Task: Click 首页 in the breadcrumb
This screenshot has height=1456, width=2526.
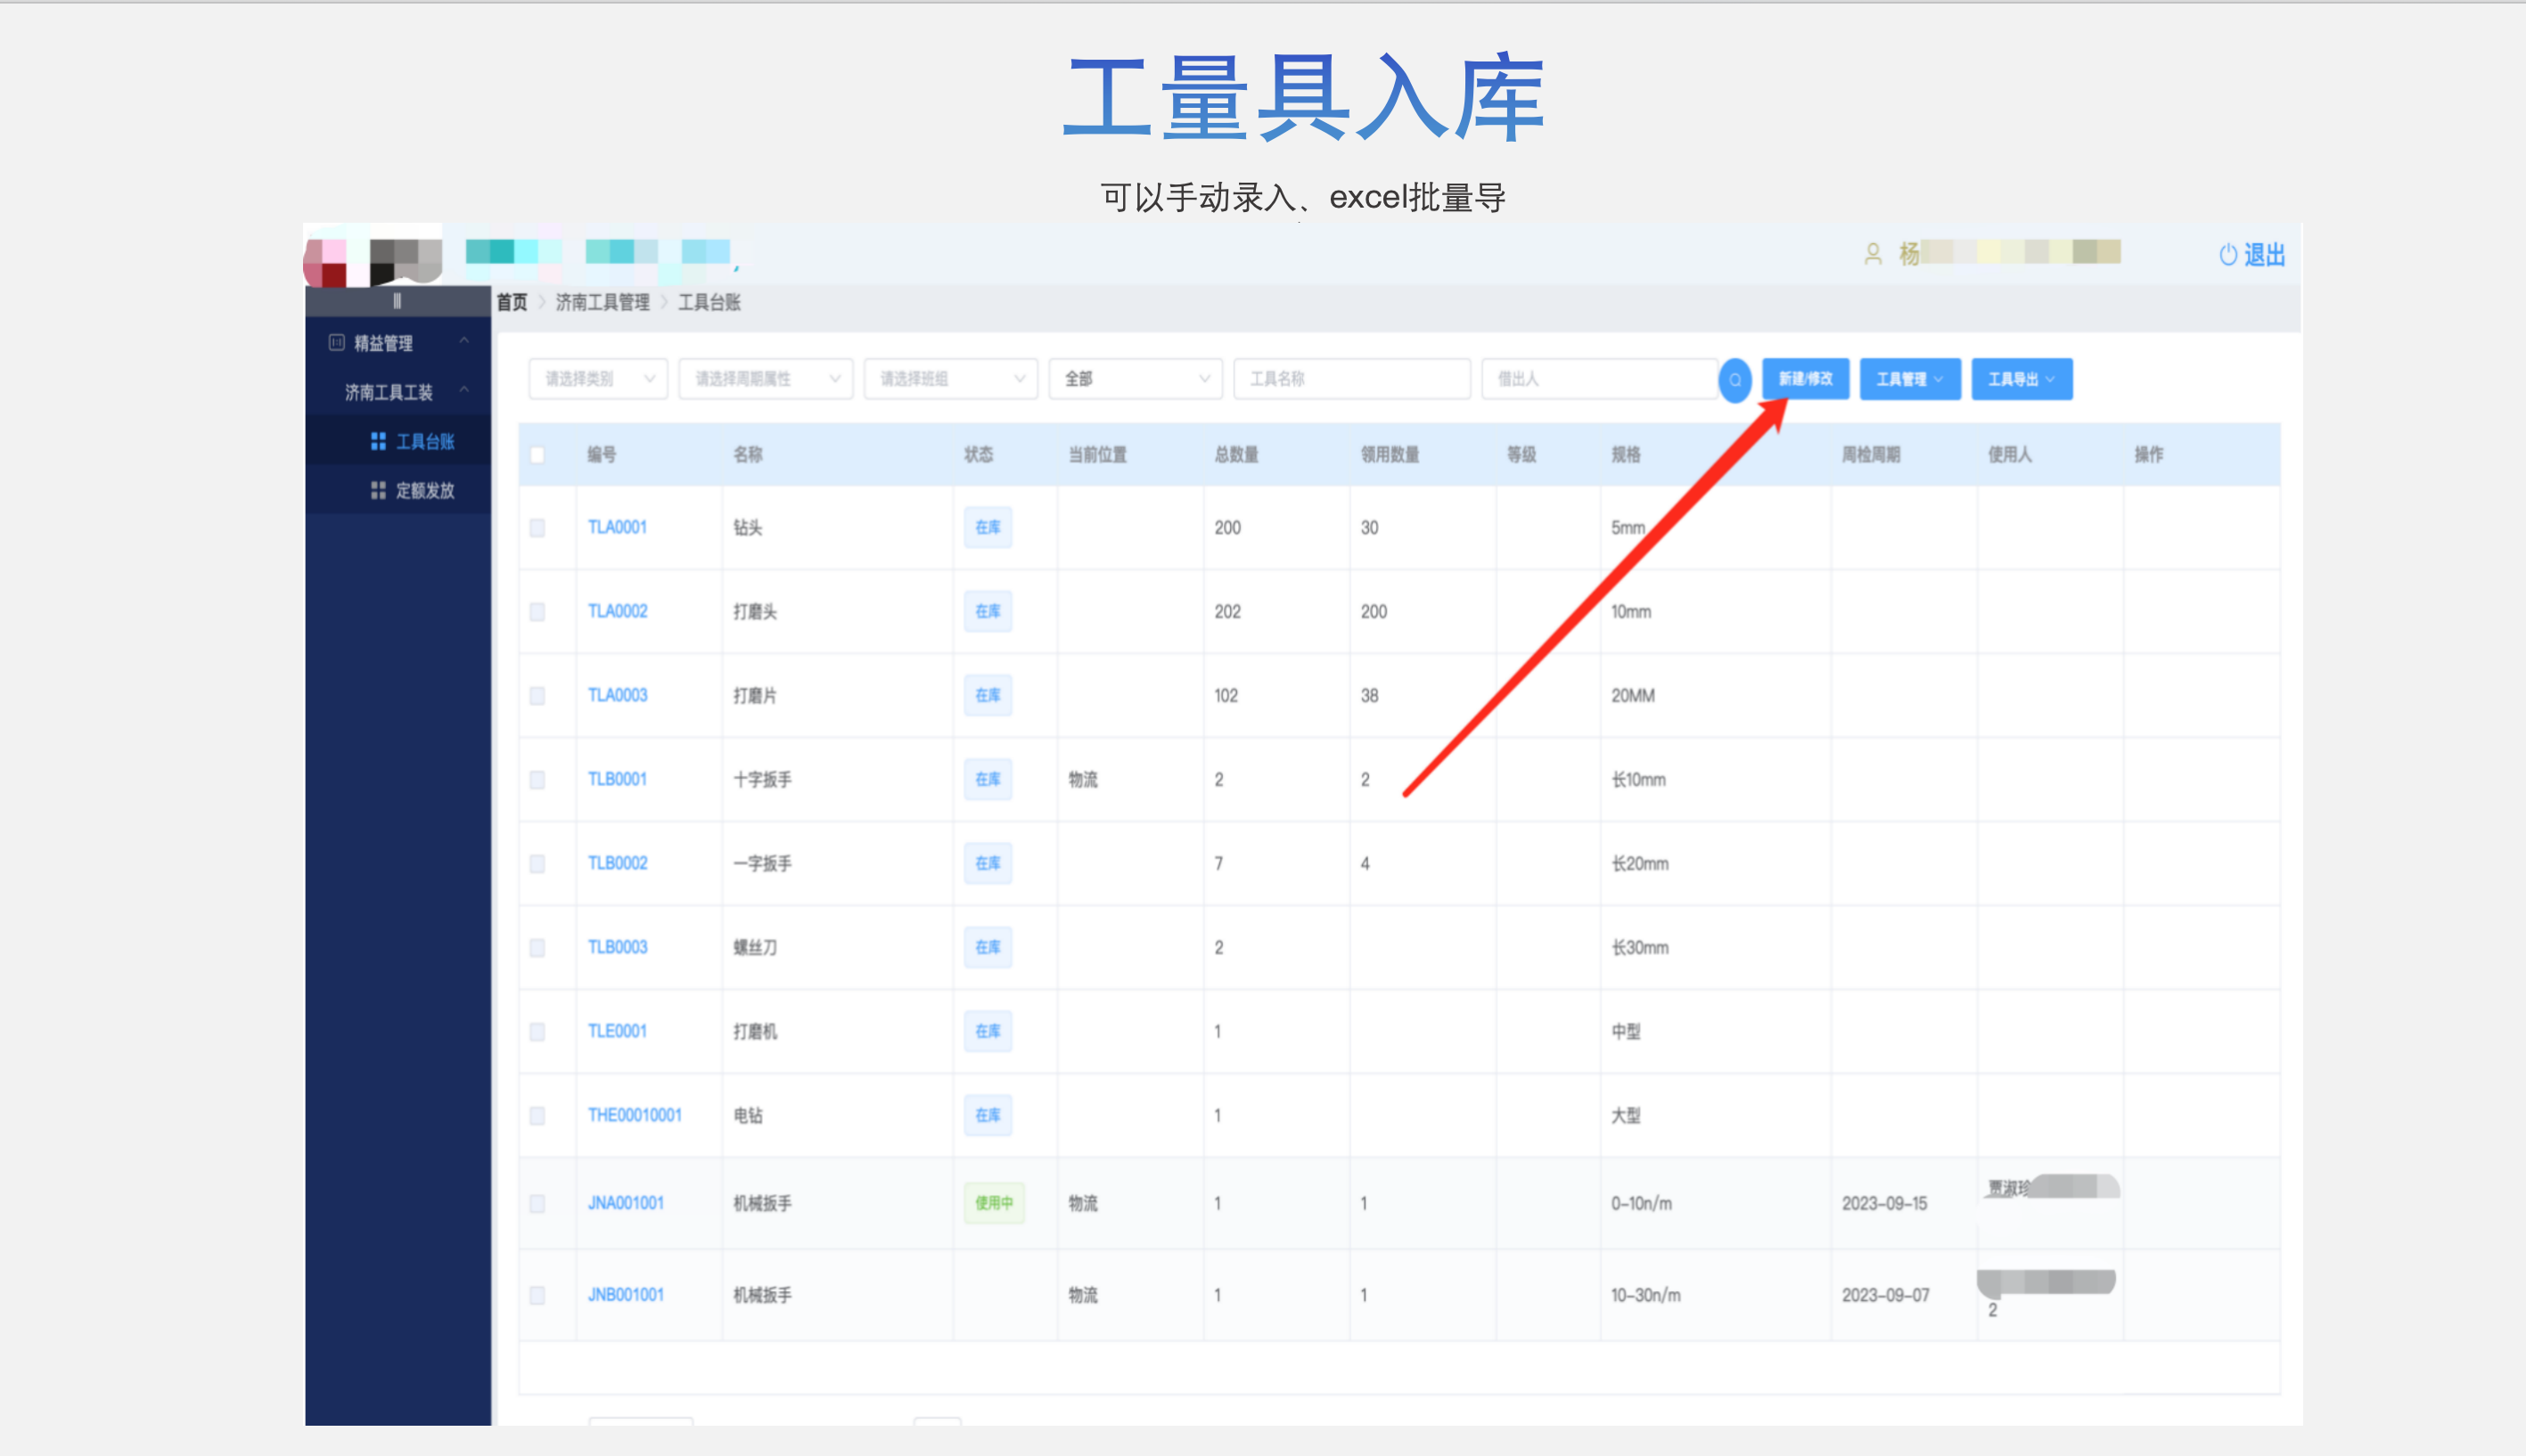Action: [512, 302]
